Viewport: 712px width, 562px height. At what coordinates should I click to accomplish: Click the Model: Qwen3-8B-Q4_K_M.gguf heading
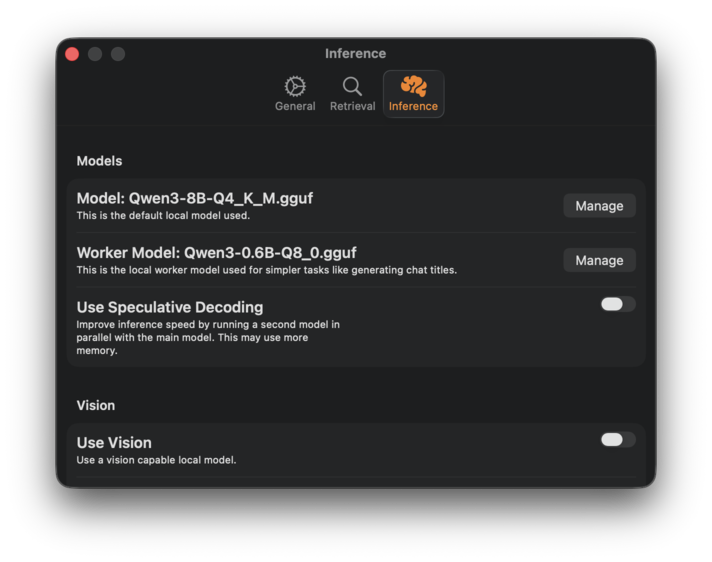194,198
